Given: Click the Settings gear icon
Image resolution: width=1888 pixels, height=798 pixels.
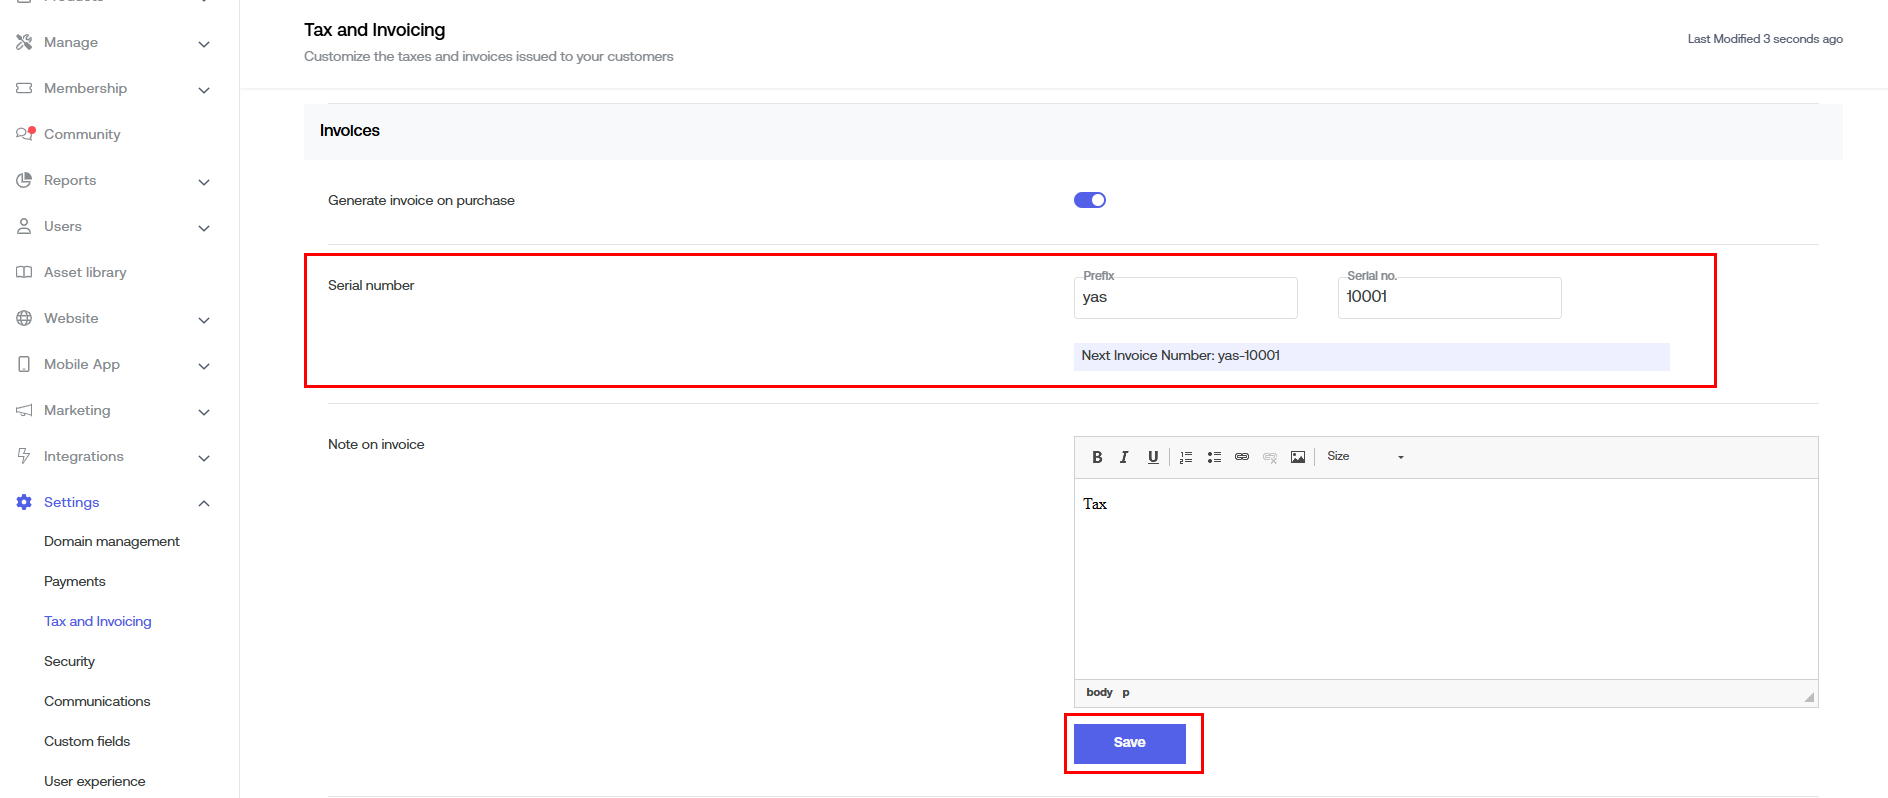Looking at the screenshot, I should tap(24, 502).
